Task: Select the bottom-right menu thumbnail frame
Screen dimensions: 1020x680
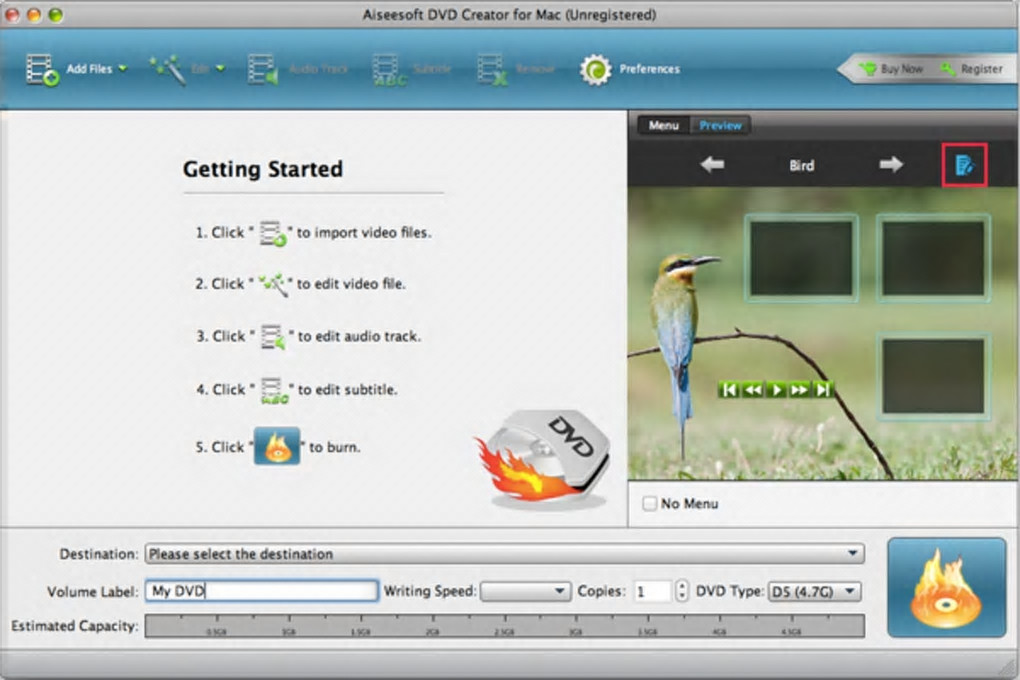Action: tap(933, 376)
